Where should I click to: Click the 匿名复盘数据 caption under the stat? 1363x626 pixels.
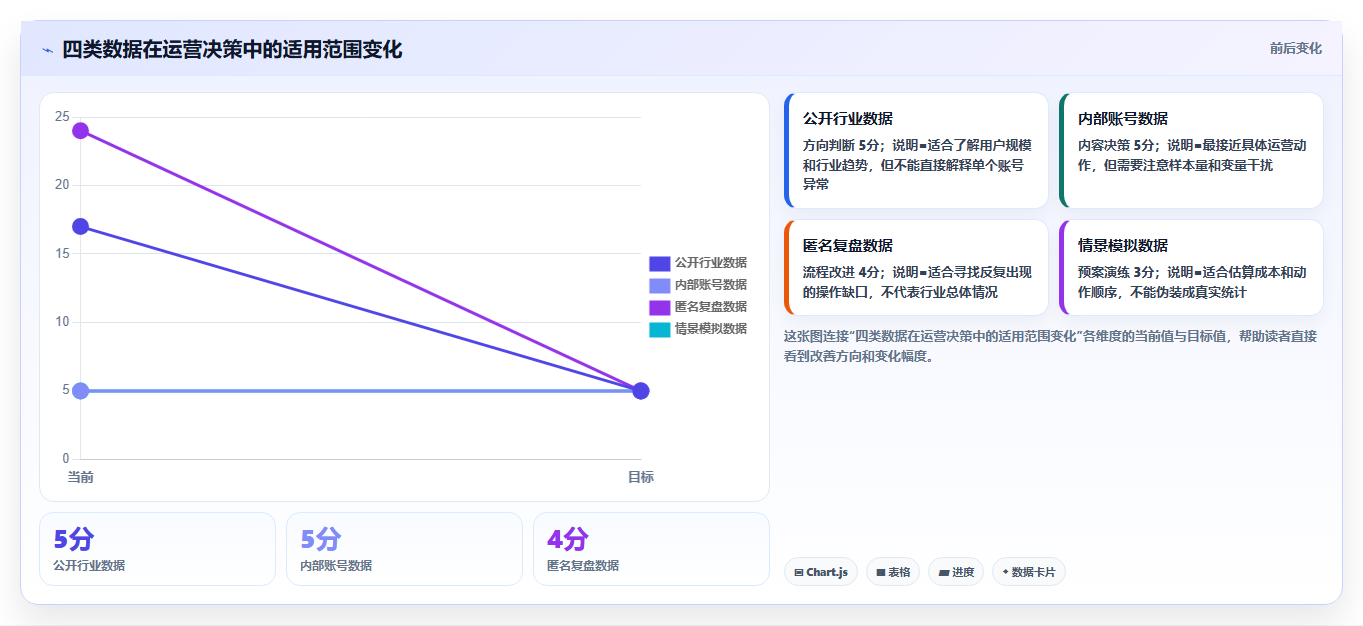tap(583, 565)
